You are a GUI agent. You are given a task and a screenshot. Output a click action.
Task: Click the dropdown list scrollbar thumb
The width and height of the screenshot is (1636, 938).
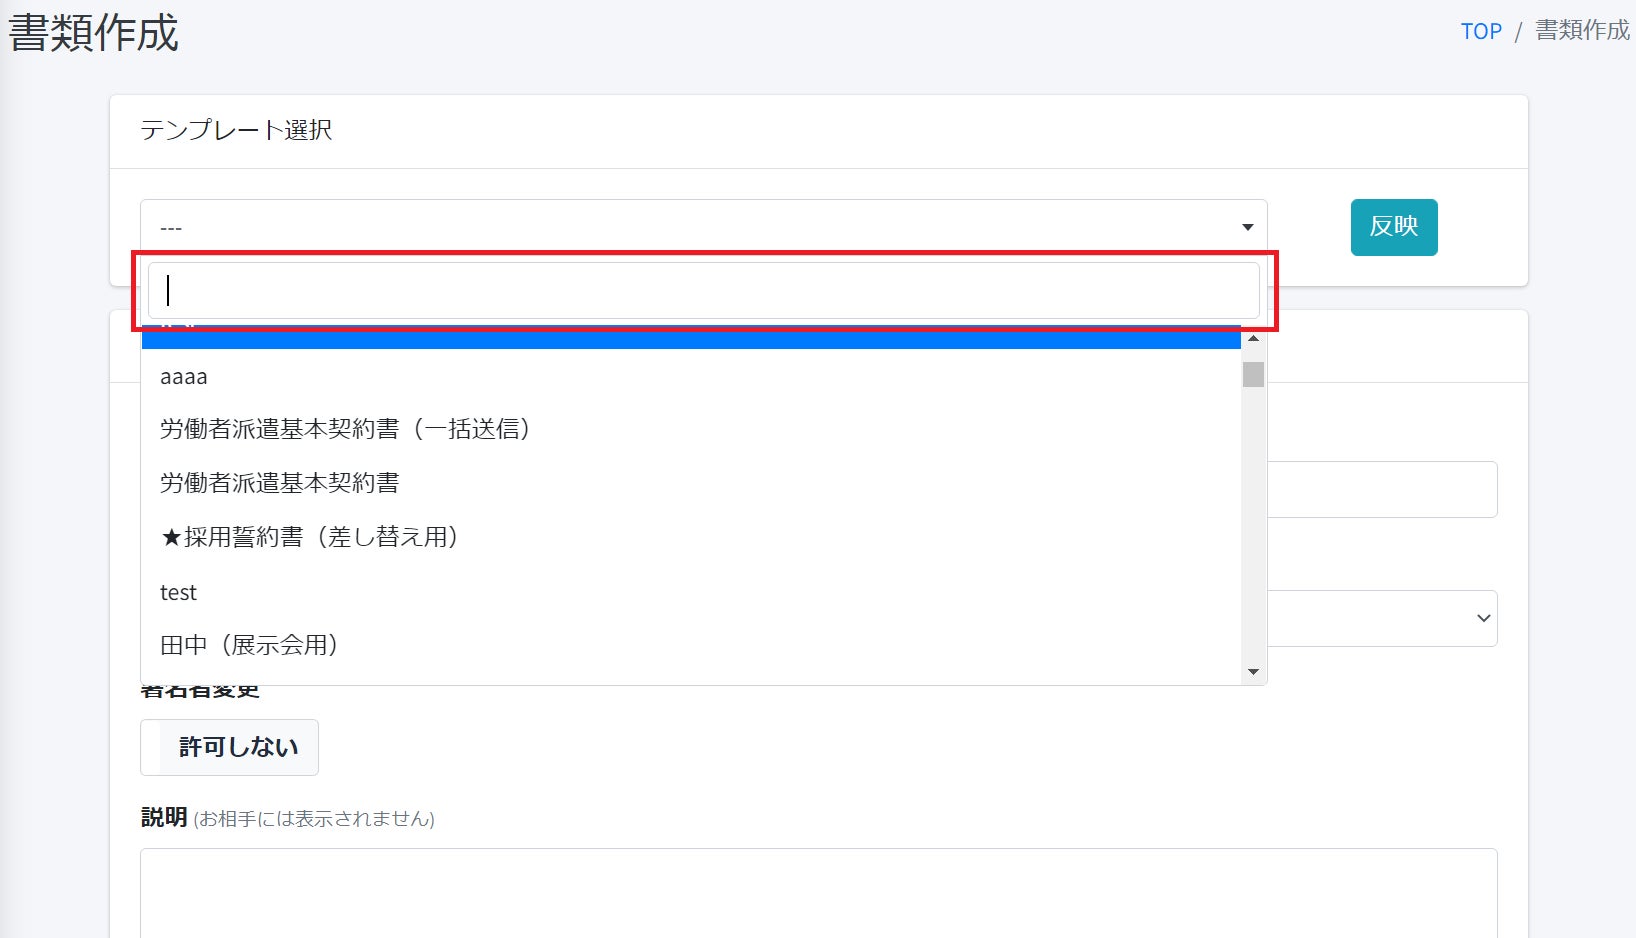pos(1253,374)
